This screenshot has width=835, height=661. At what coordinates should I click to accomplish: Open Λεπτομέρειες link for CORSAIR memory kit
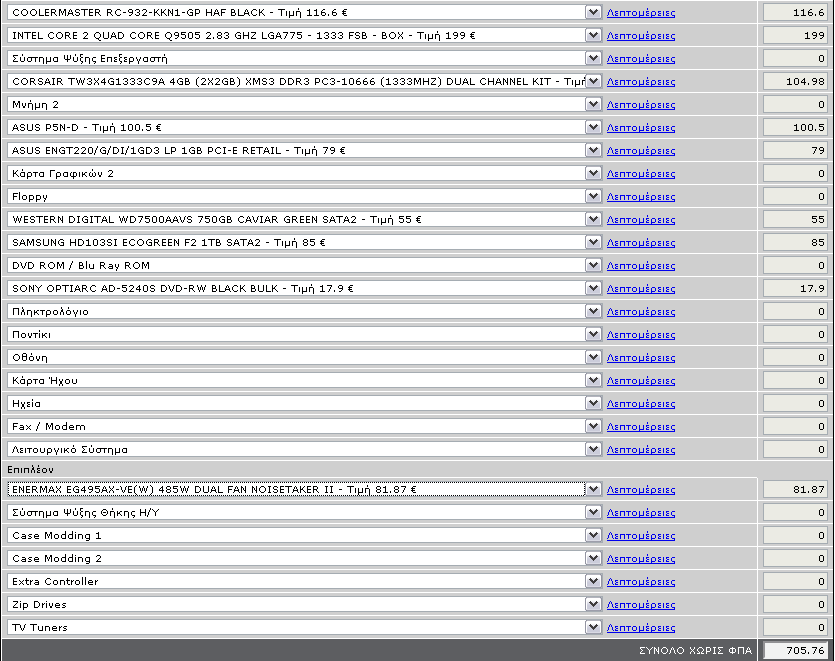point(641,82)
